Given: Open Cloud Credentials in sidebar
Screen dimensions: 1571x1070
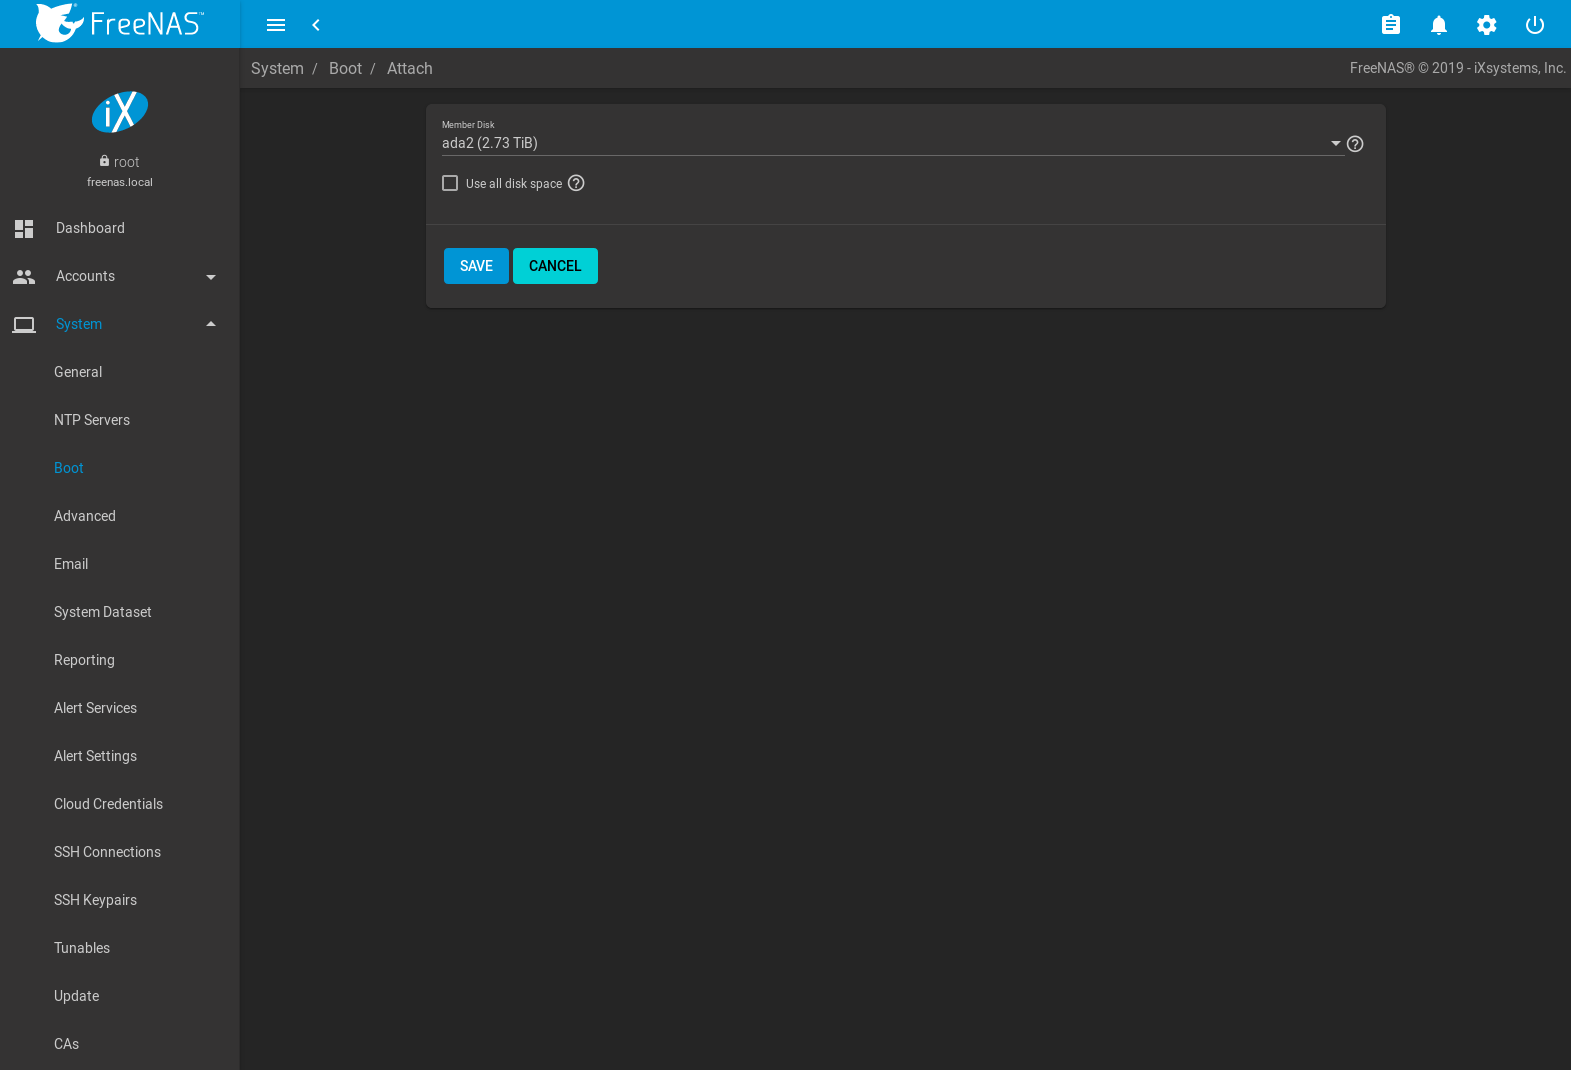Looking at the screenshot, I should [x=108, y=804].
